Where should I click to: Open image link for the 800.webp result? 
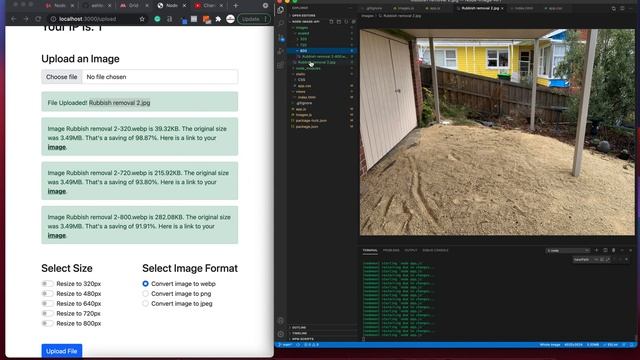(57, 235)
